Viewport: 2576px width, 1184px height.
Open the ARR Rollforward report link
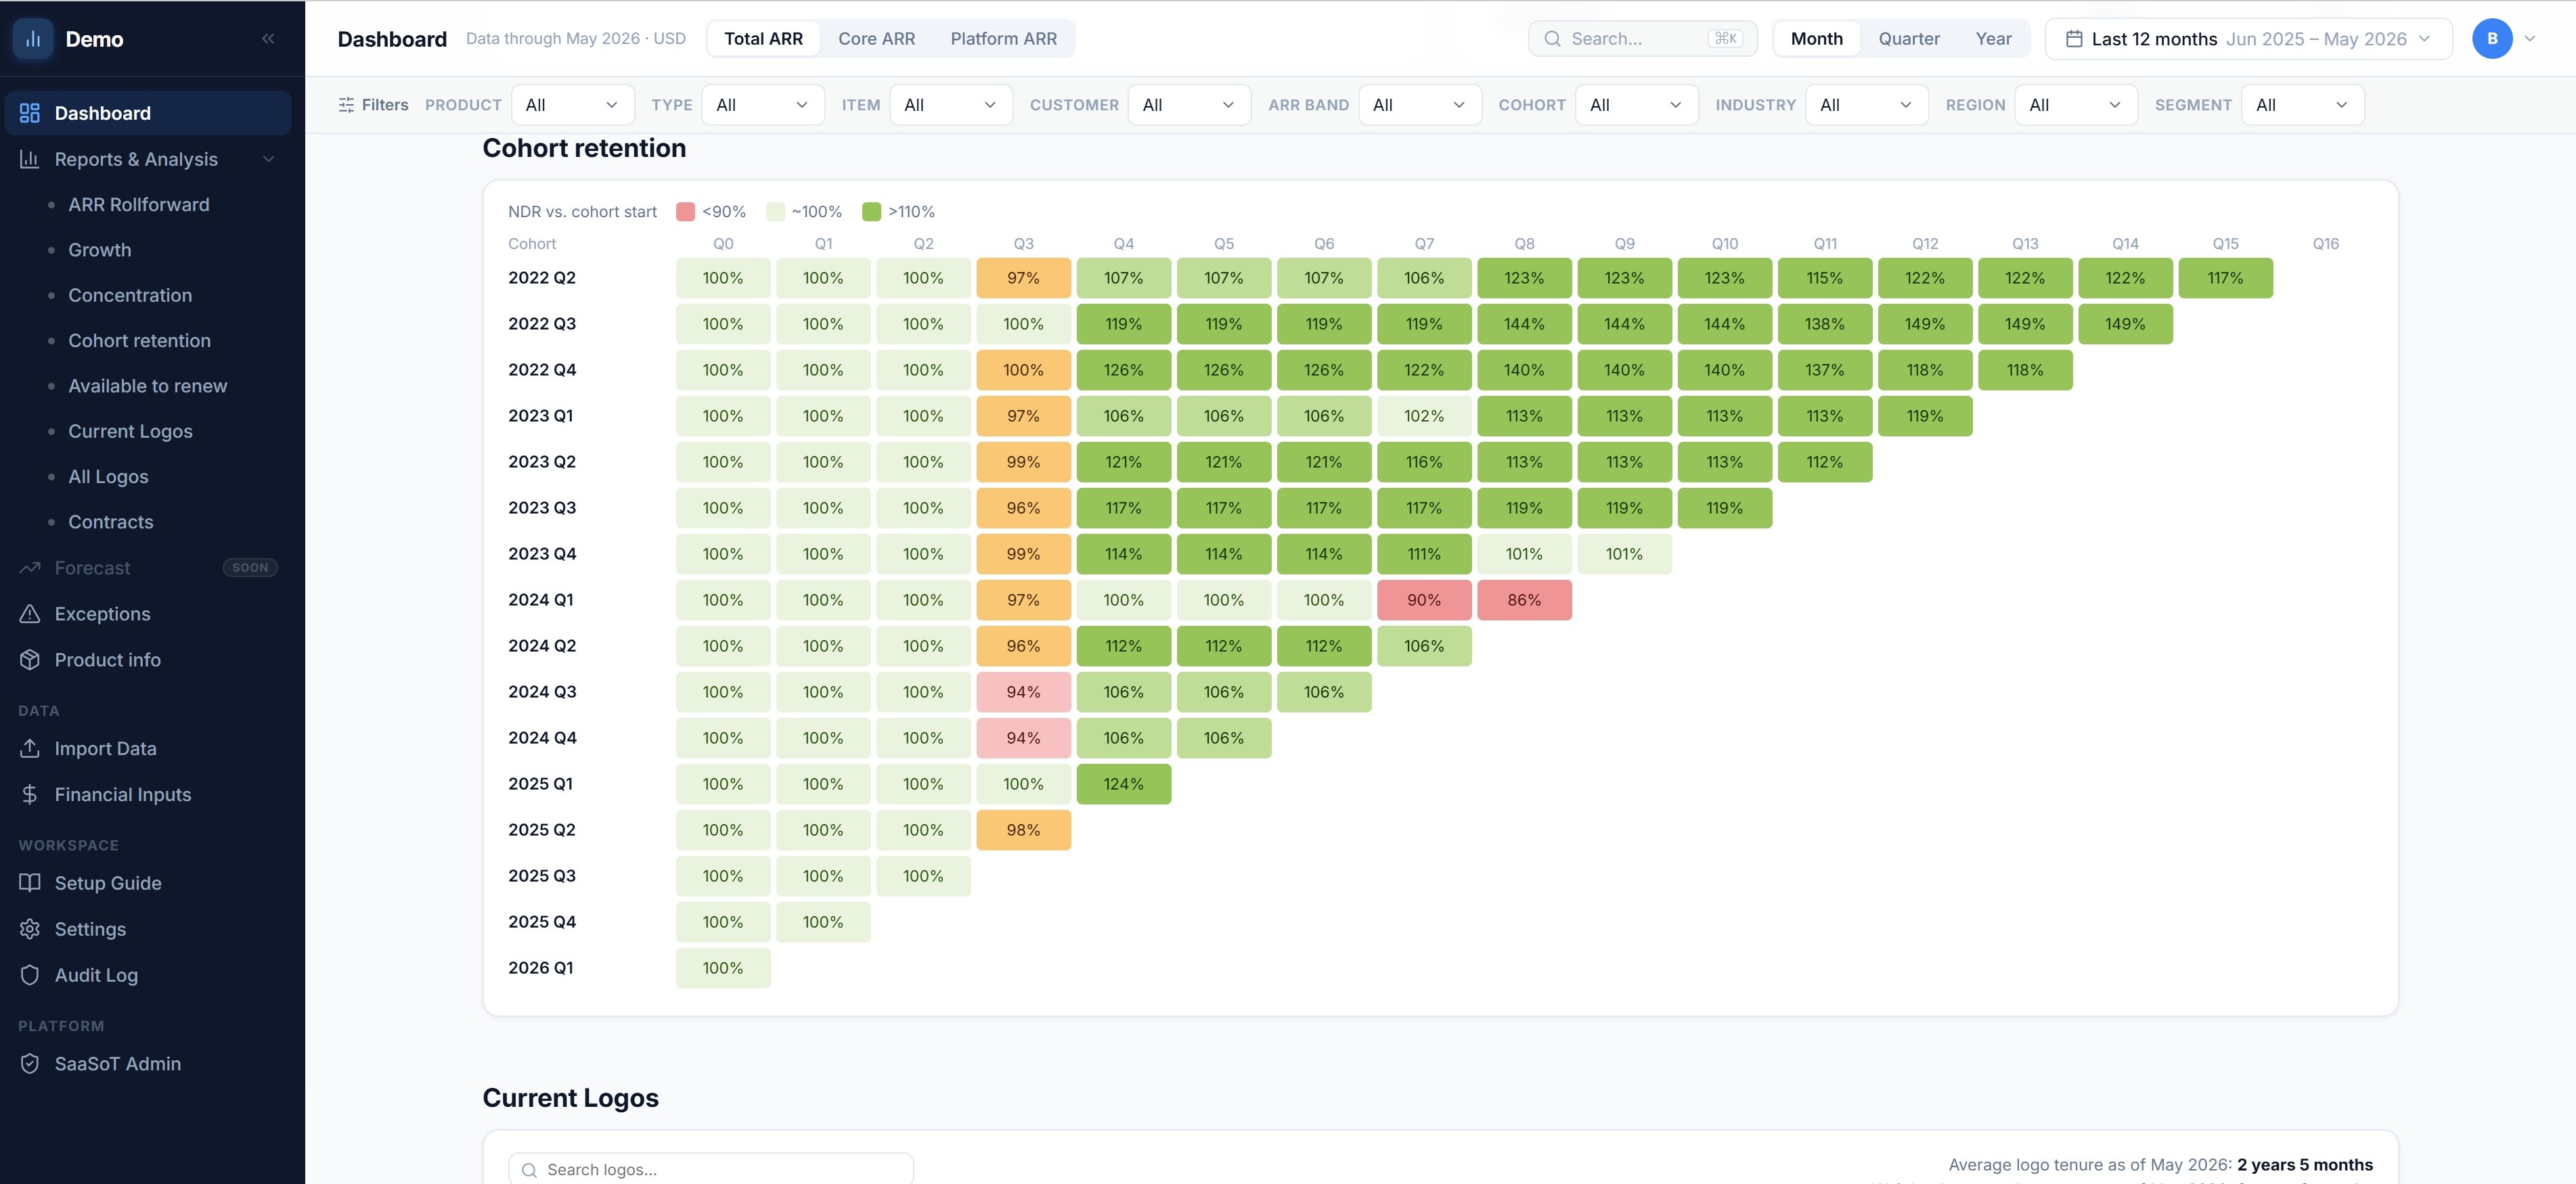click(x=139, y=205)
